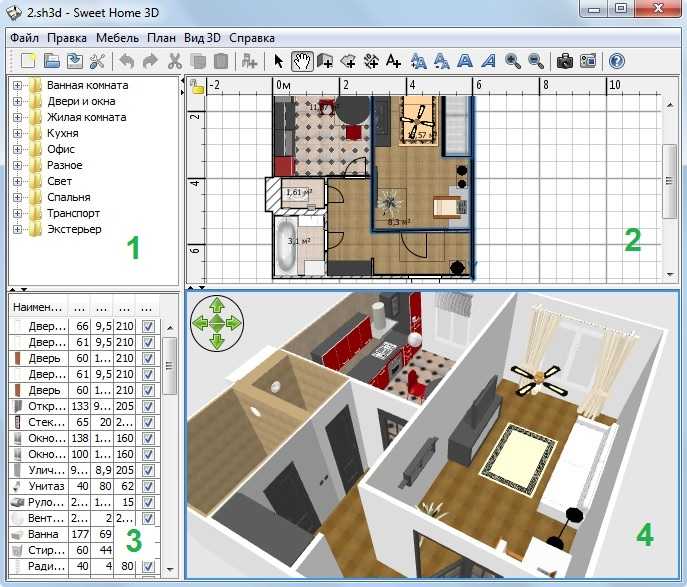
Task: Click the Cut scissors icon
Action: pyautogui.click(x=174, y=61)
